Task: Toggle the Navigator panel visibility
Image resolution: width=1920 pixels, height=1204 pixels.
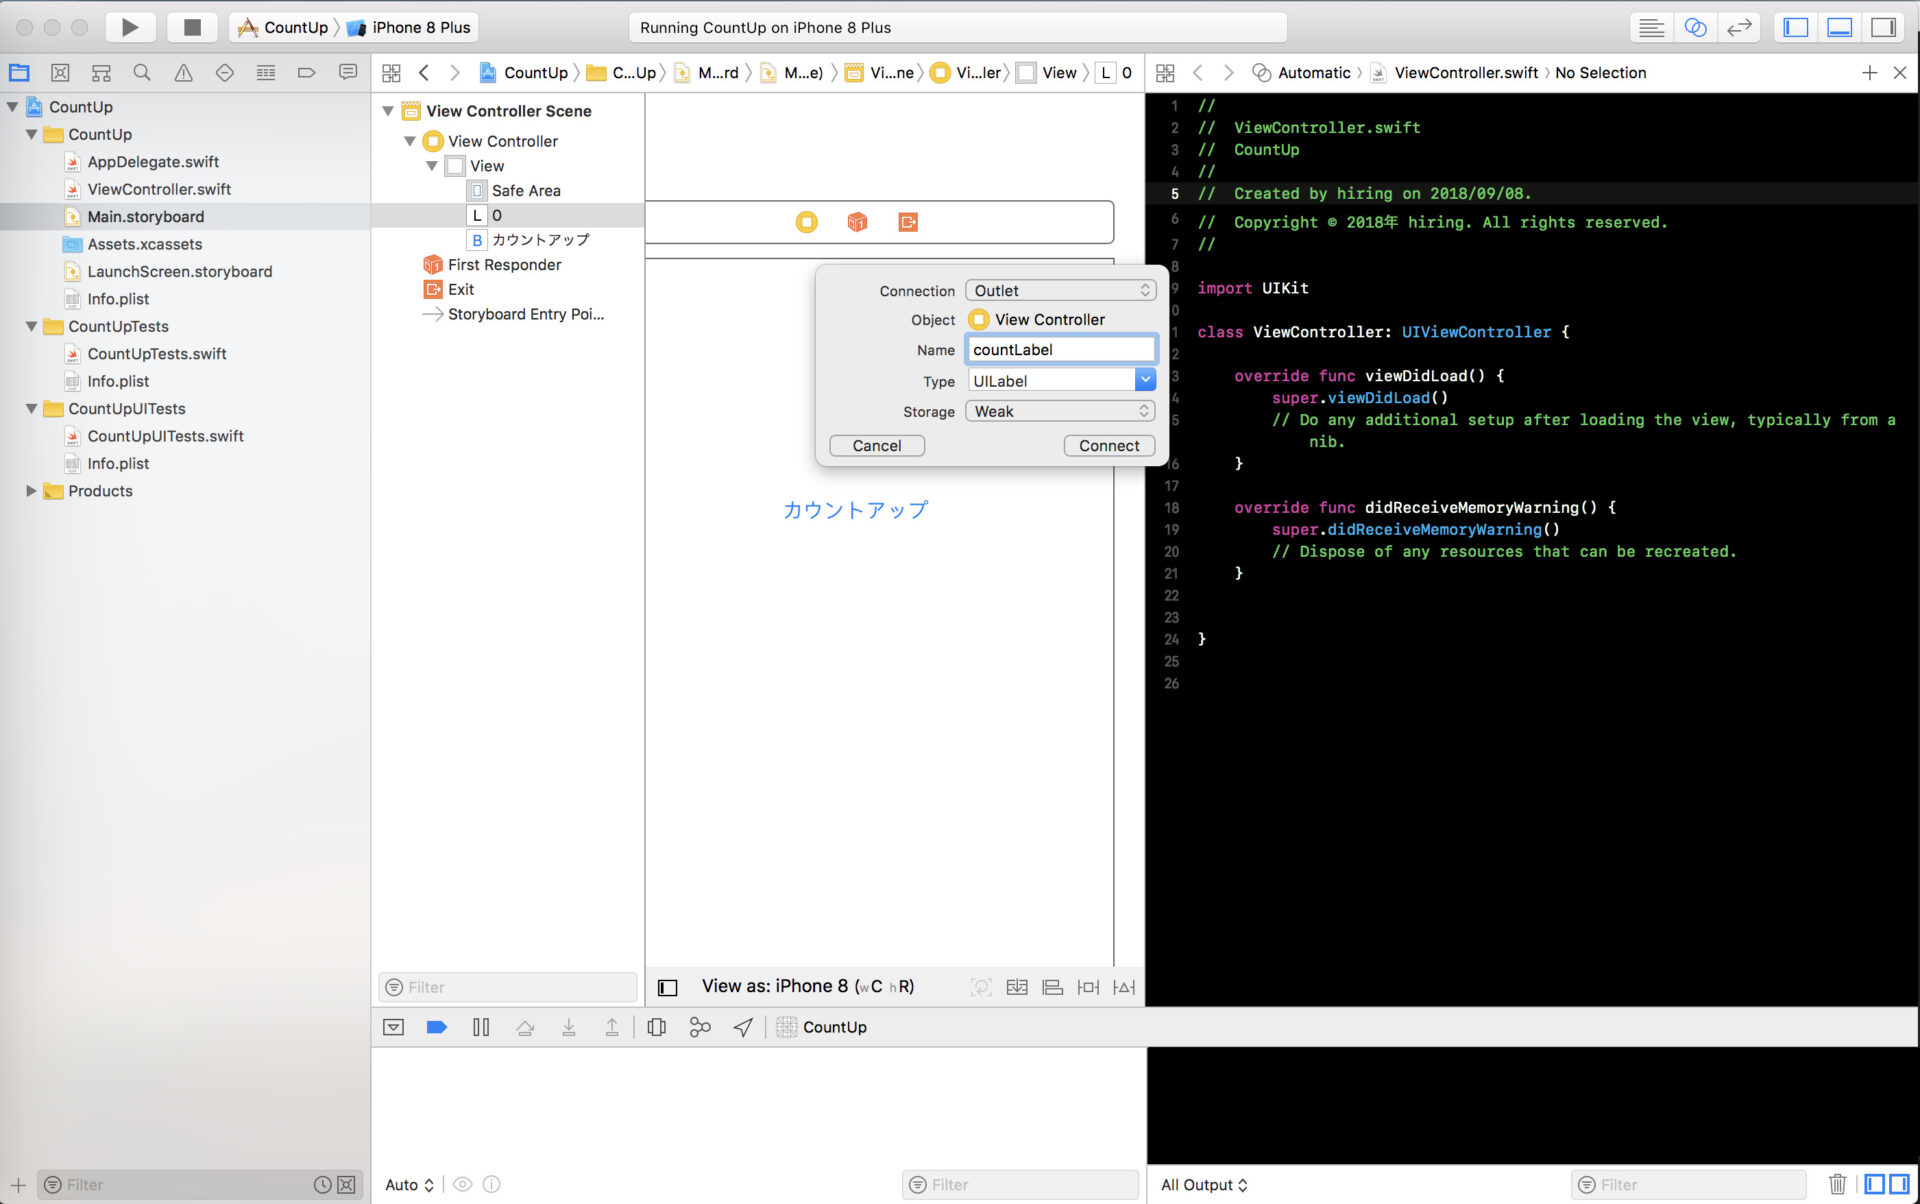Action: tap(1796, 27)
